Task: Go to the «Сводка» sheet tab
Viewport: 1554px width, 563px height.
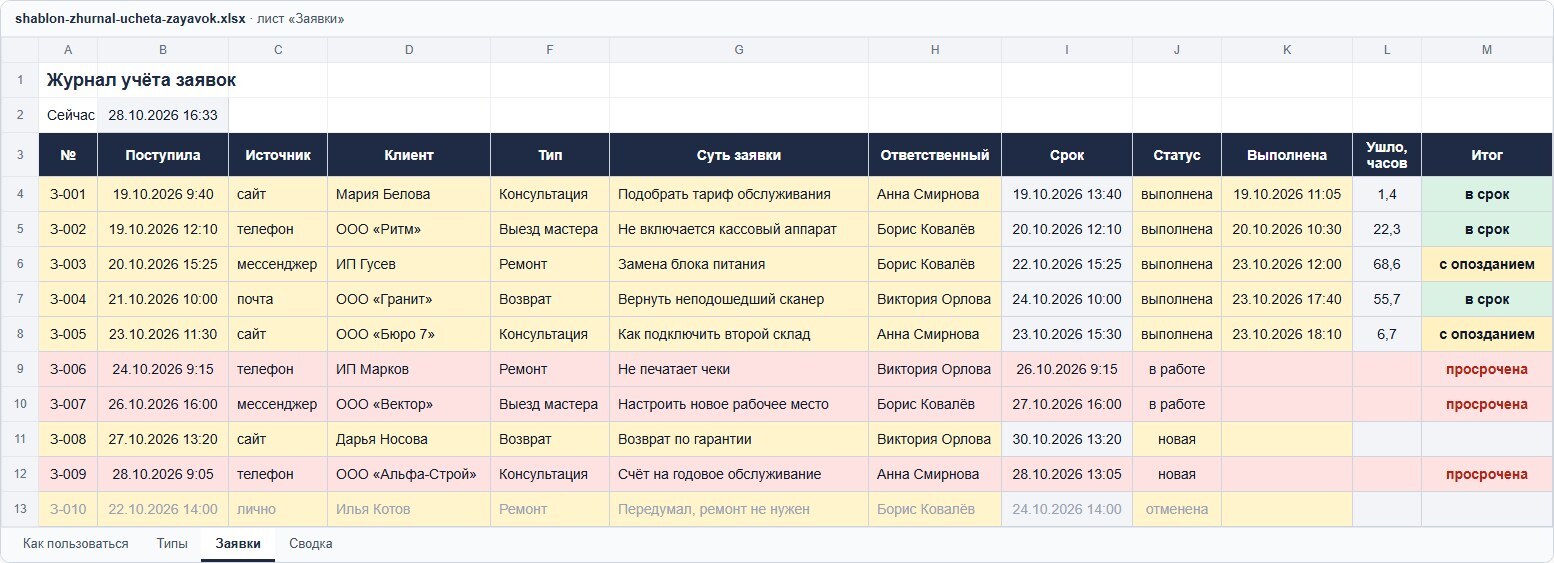Action: pos(311,544)
